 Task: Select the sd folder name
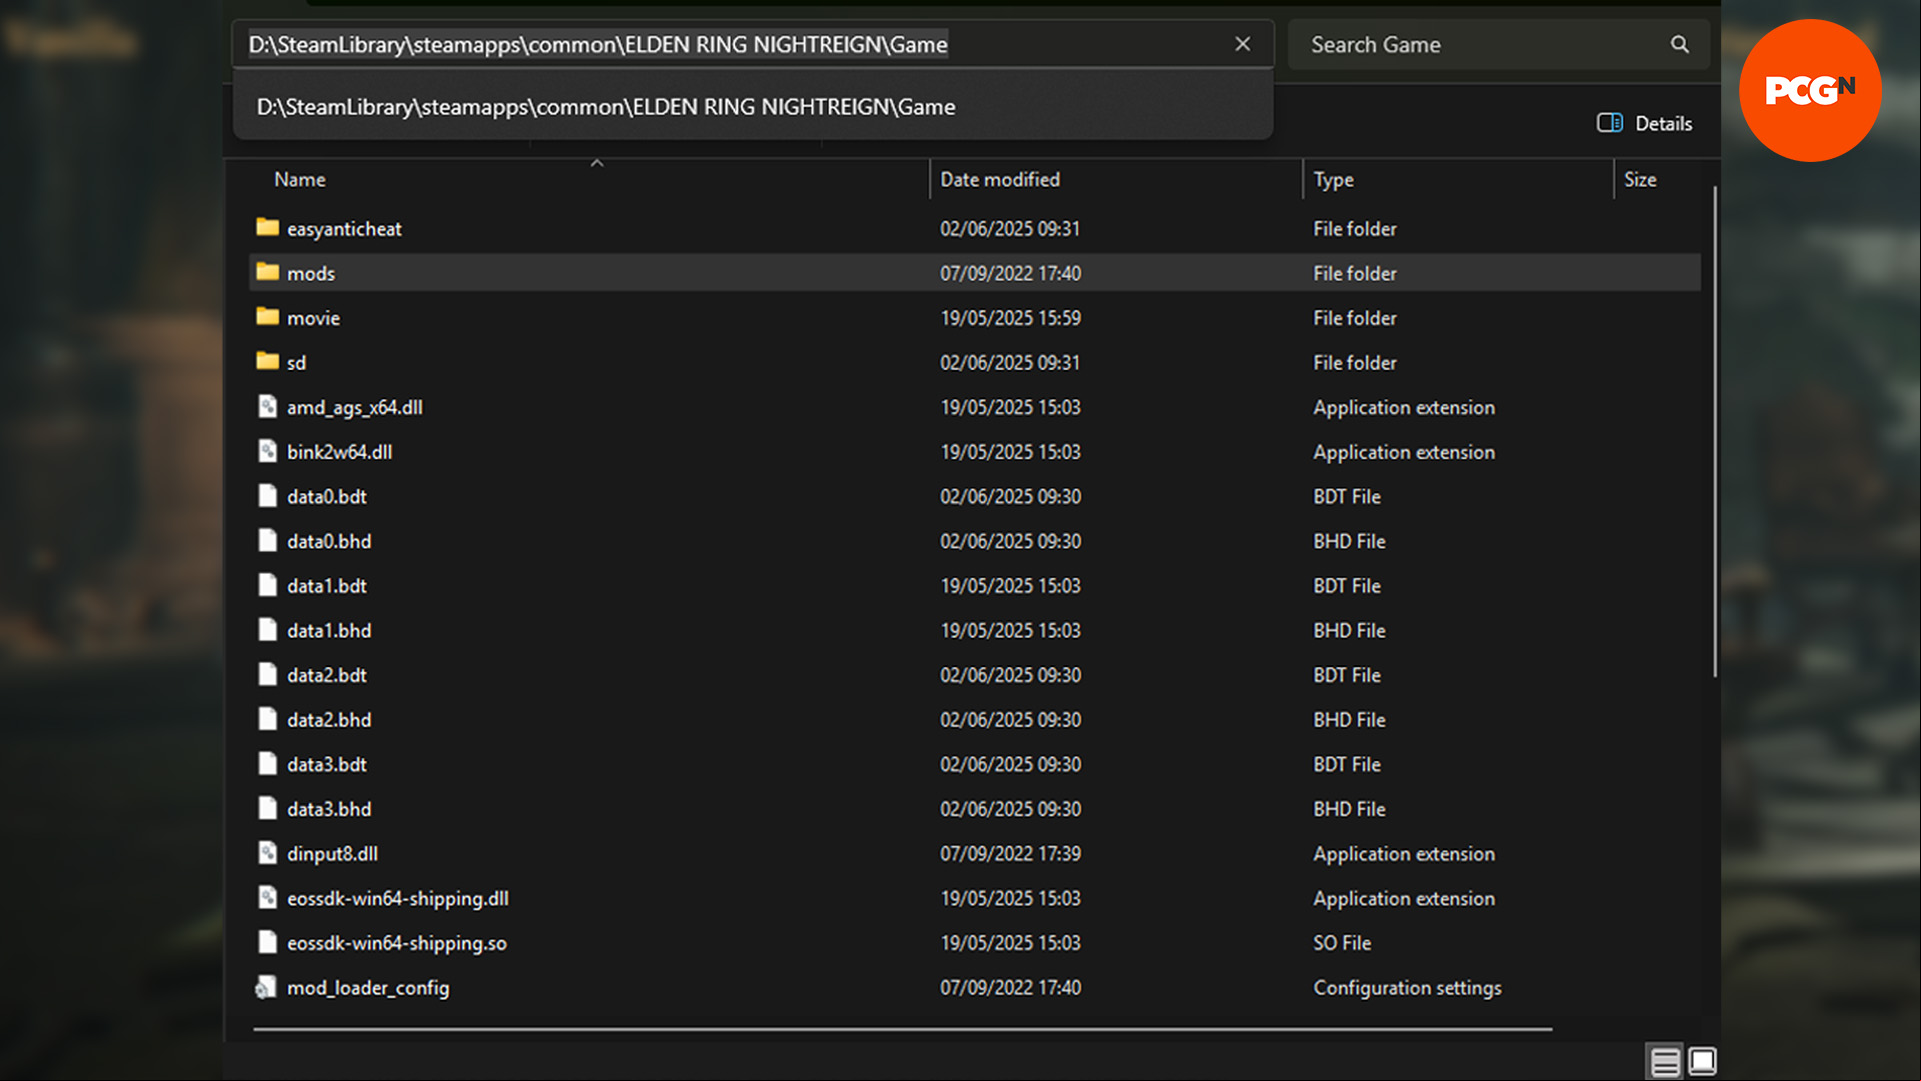coord(296,363)
